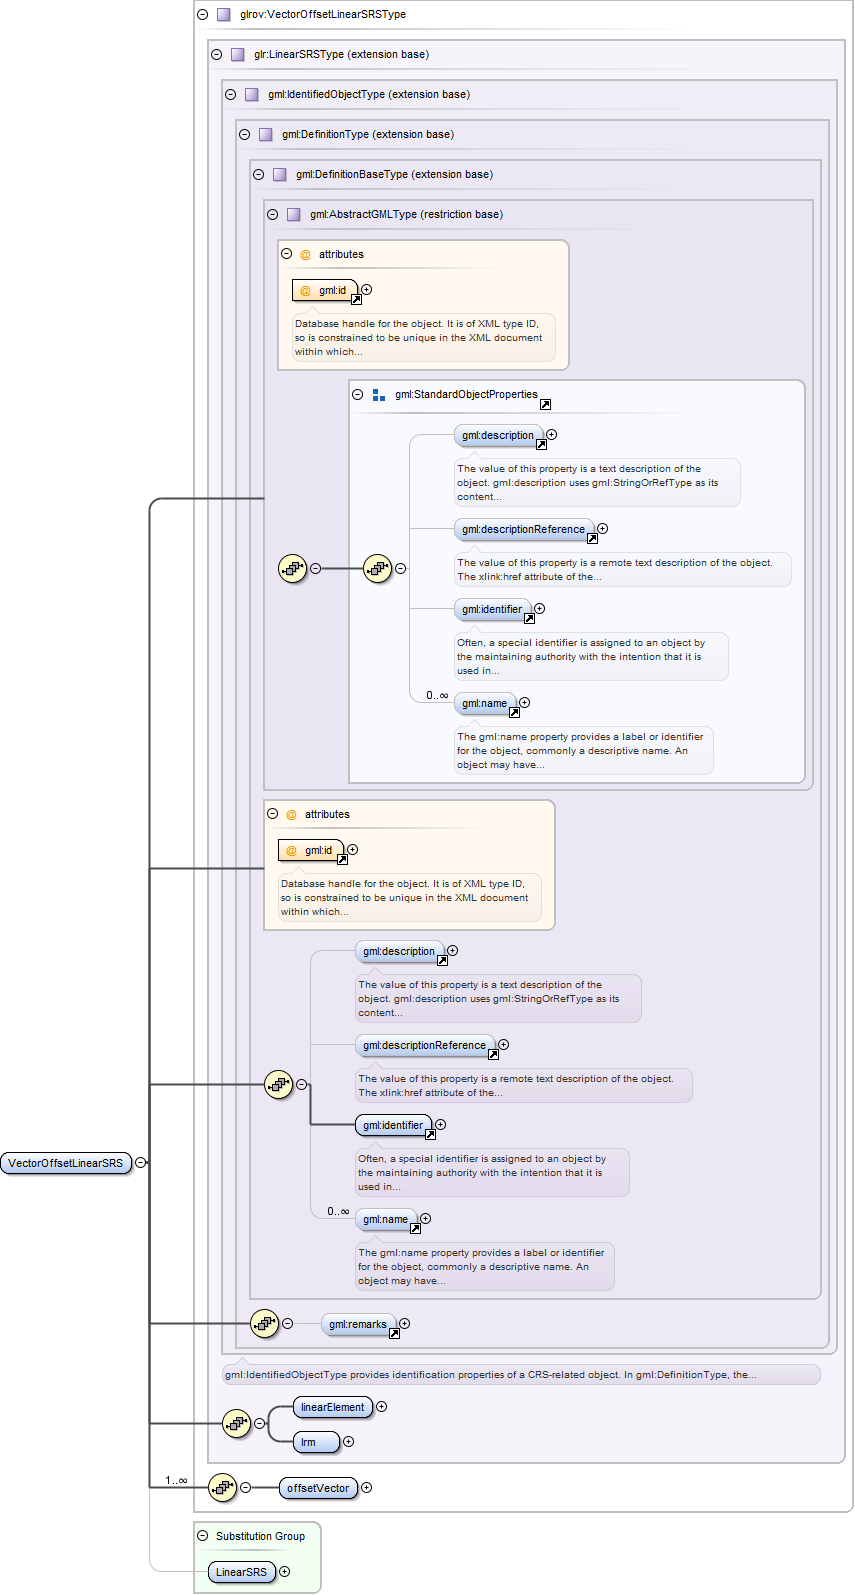Expand the offsetVector element
This screenshot has width=855, height=1595.
click(x=367, y=1488)
